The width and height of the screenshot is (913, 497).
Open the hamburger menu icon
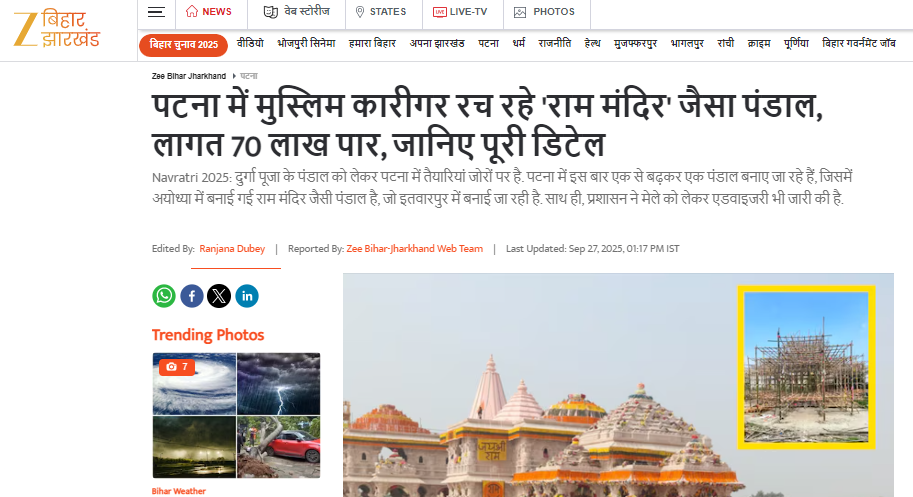(x=155, y=12)
